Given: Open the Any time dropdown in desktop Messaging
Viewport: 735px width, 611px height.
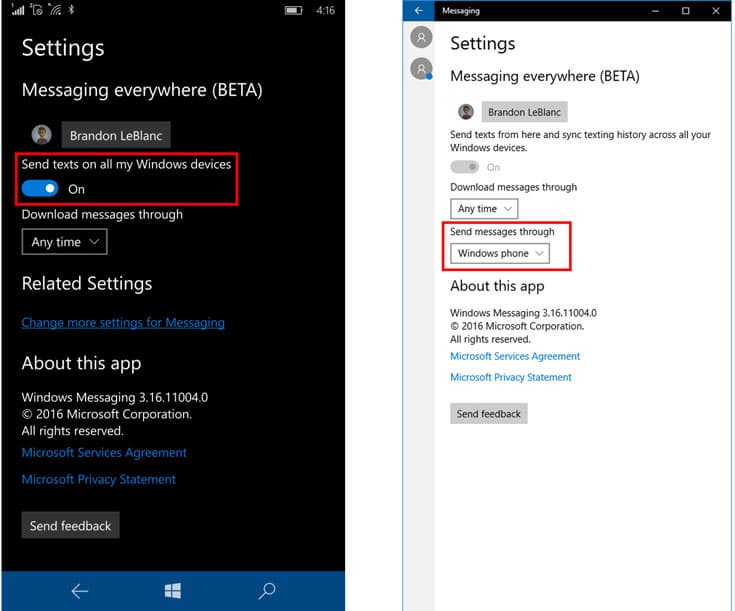Looking at the screenshot, I should 484,209.
